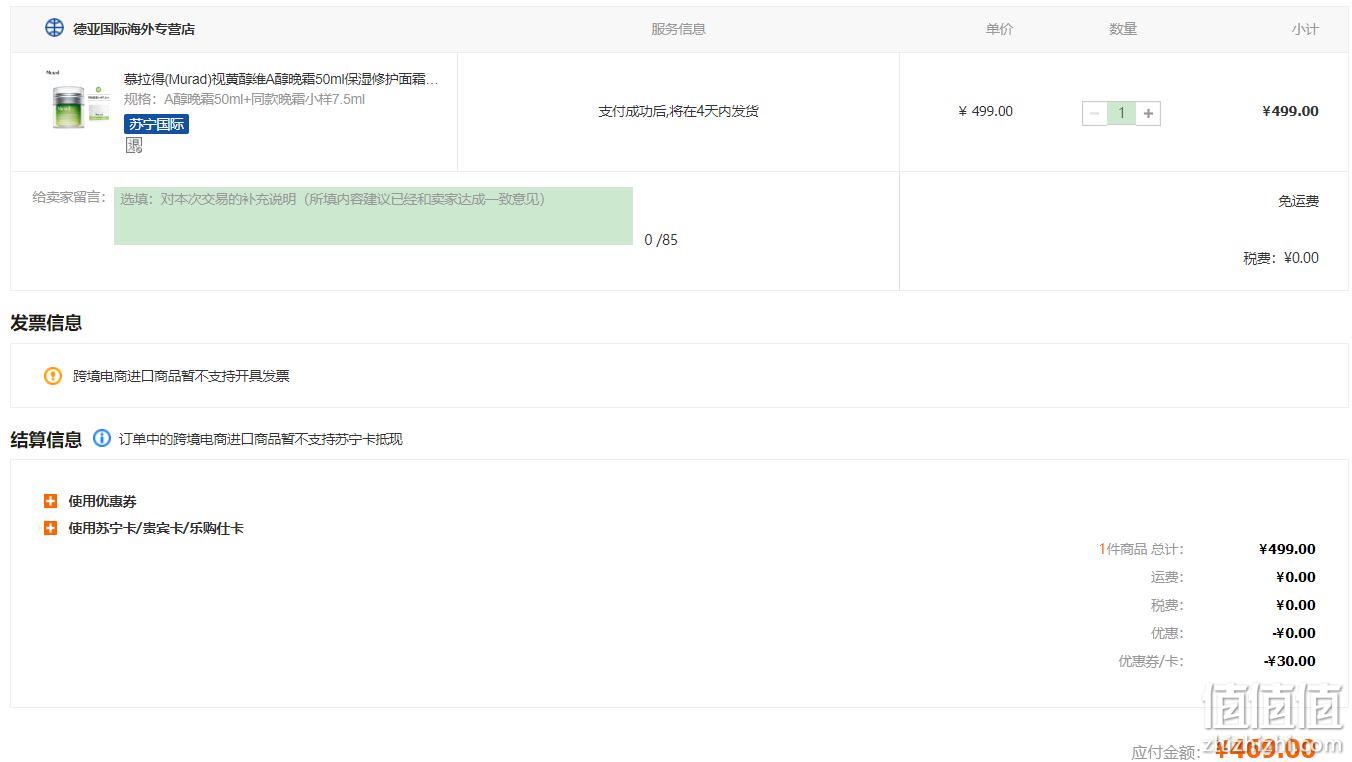1352x762 pixels.
Task: Open the 德亚国际海外专营店 store link
Action: pos(134,29)
